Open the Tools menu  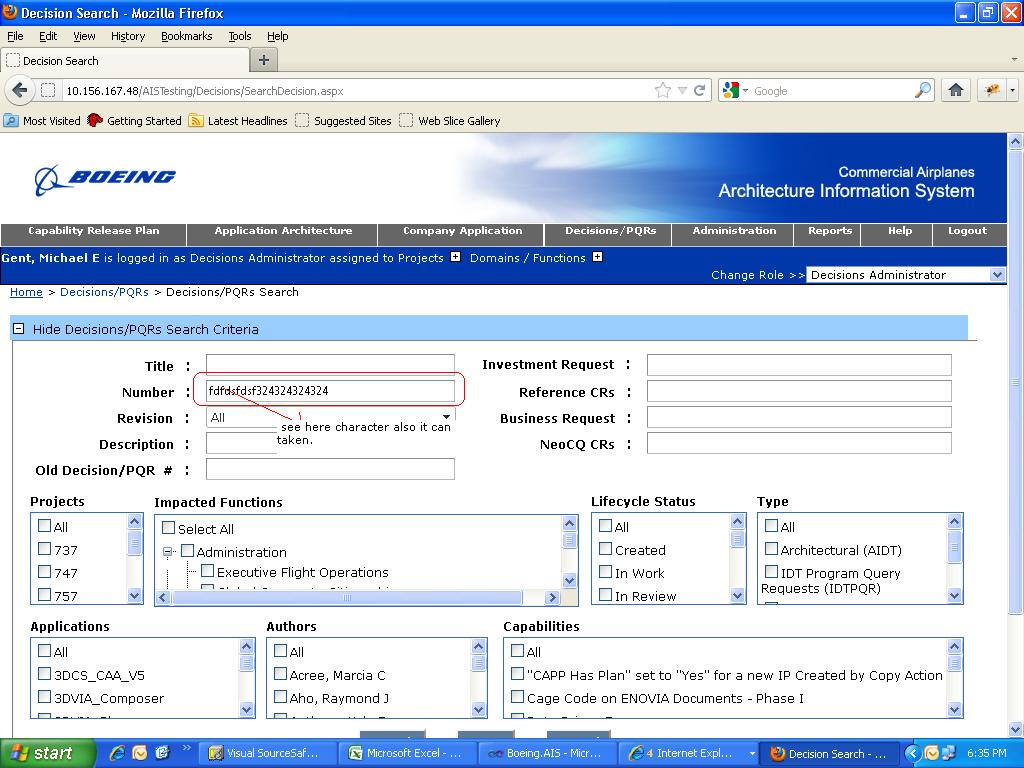(240, 36)
